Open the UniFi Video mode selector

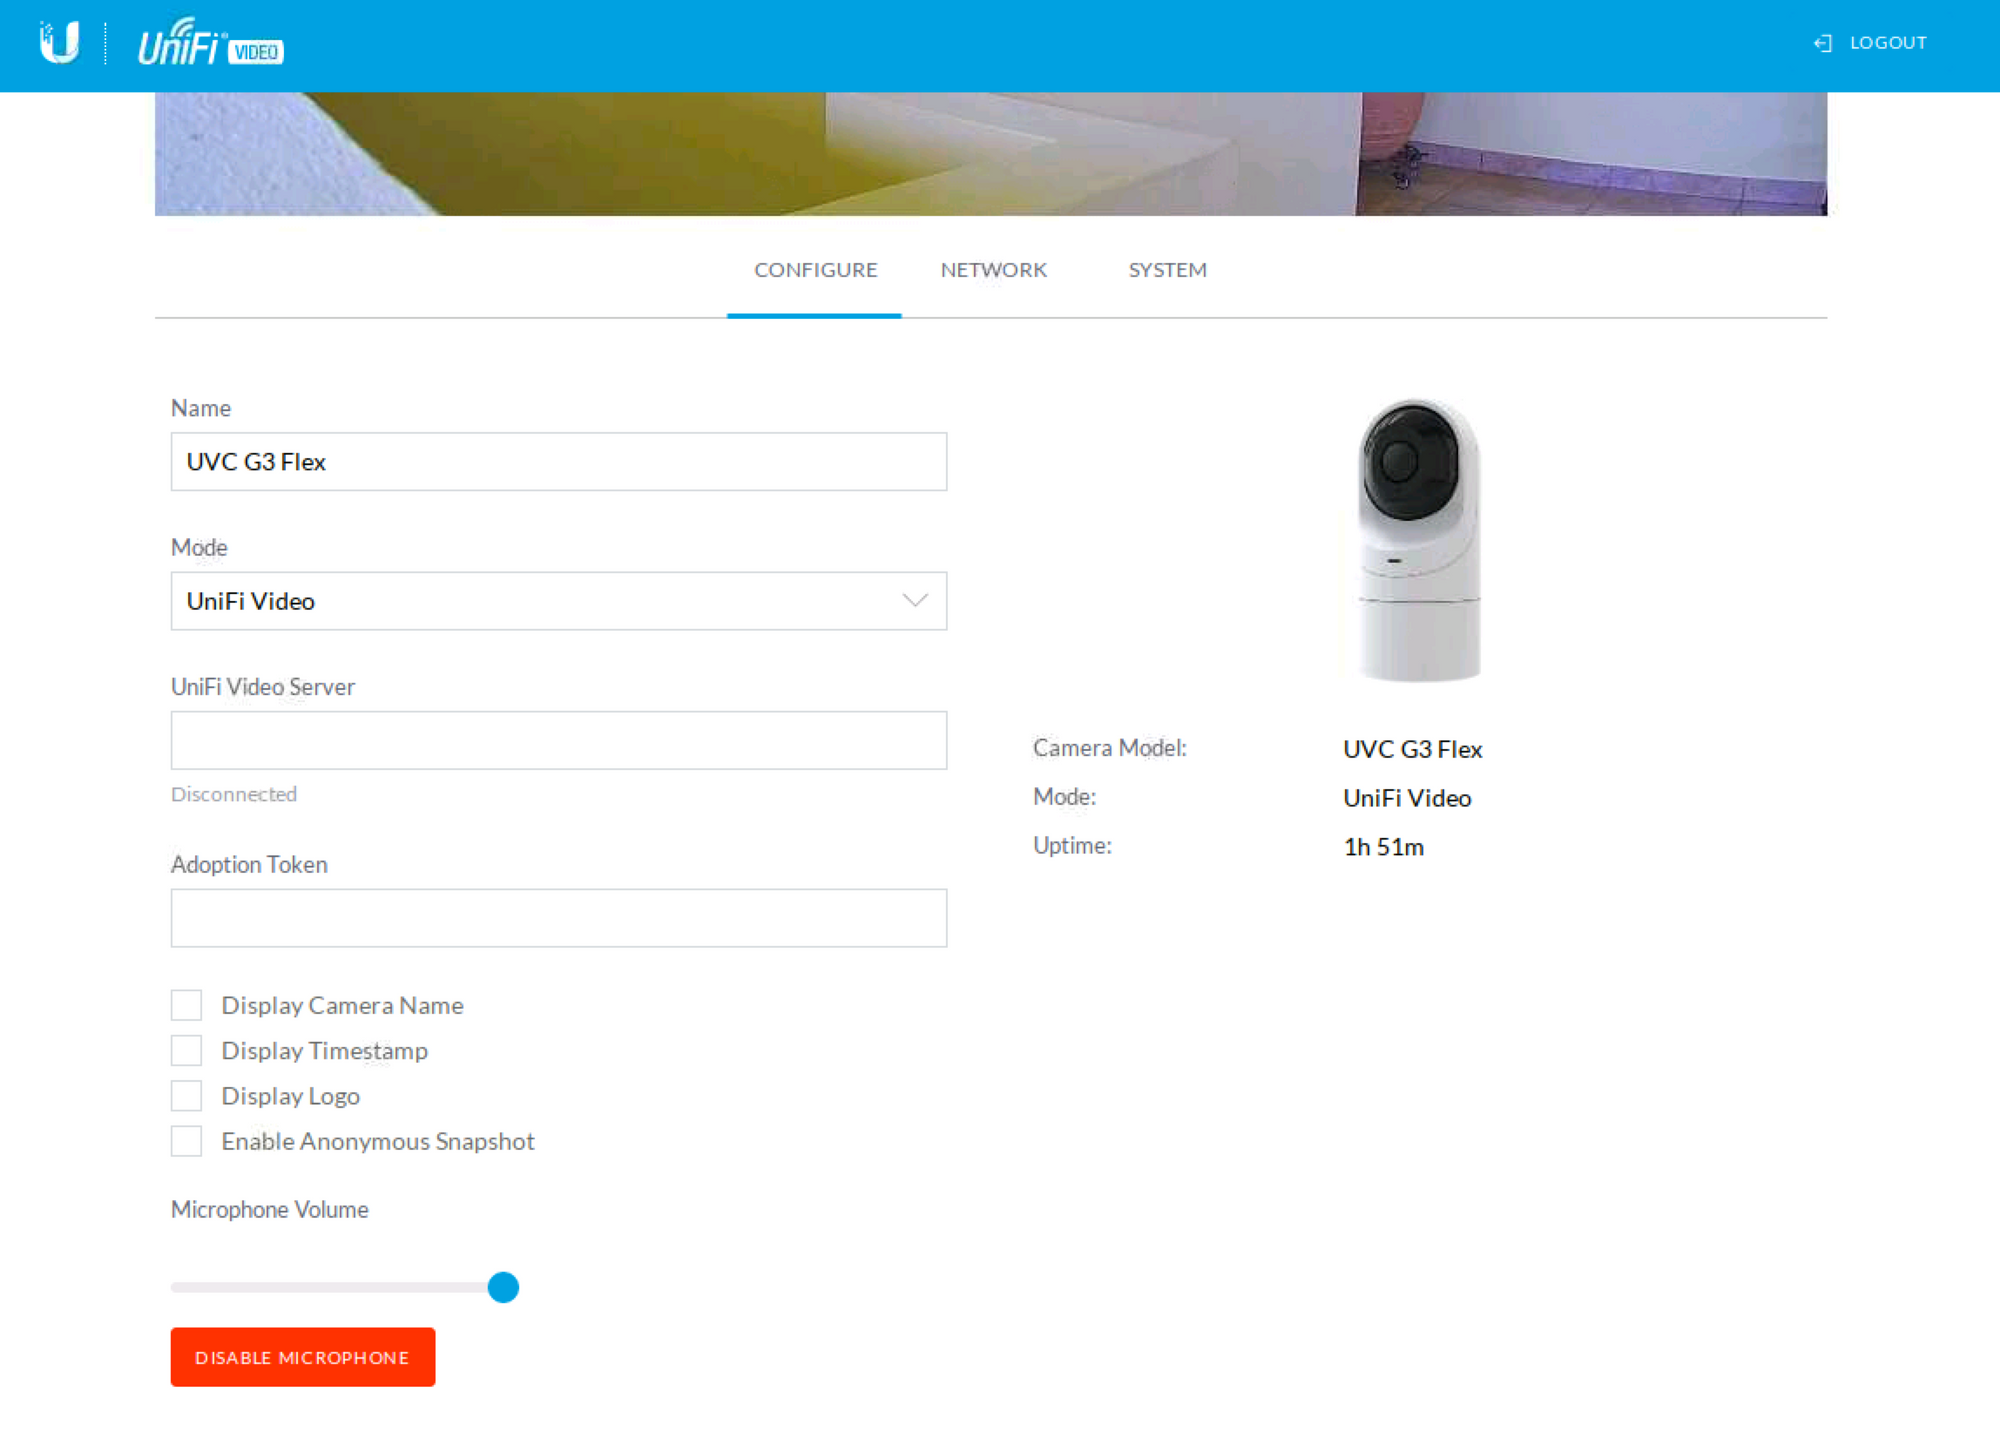(x=540, y=601)
